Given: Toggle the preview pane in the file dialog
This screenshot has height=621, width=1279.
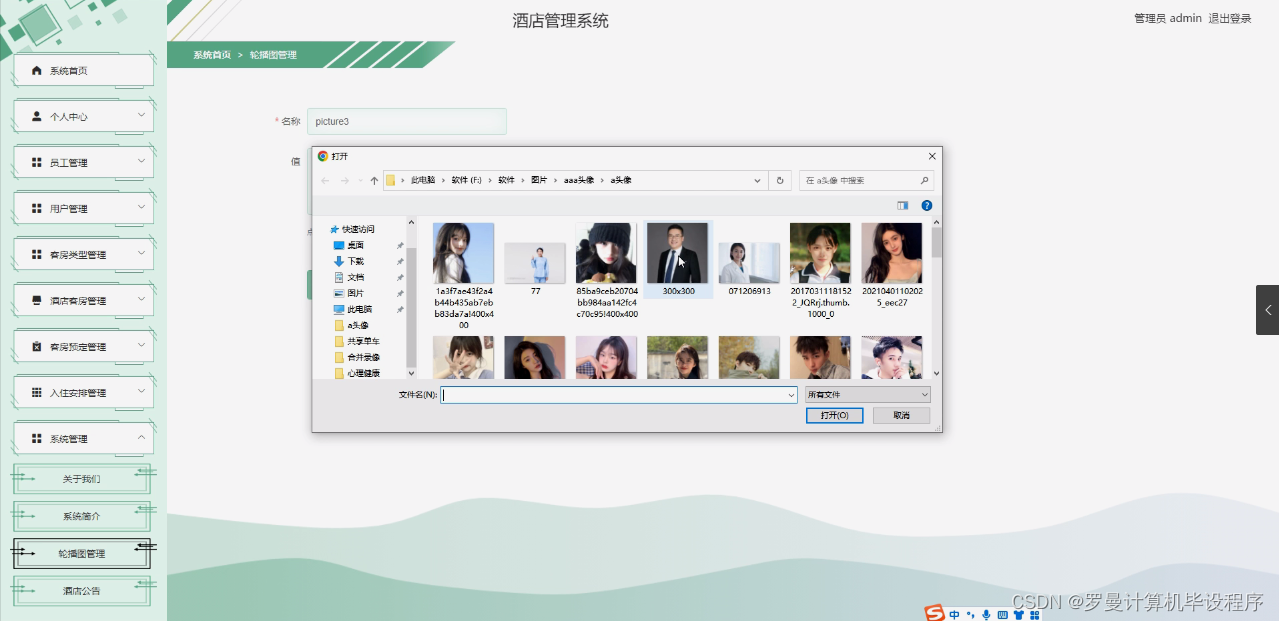Looking at the screenshot, I should (901, 205).
